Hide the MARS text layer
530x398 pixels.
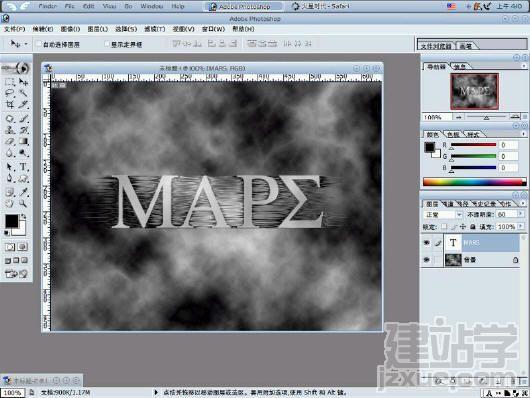427,242
